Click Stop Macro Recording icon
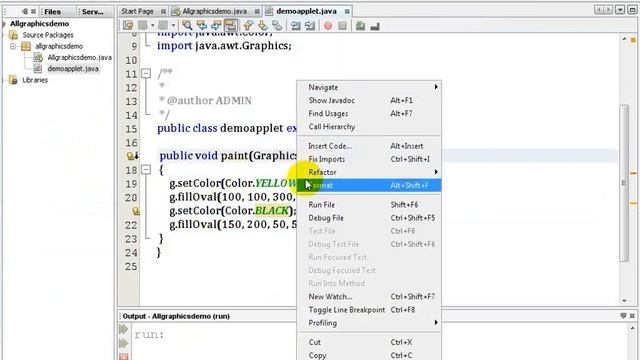640x360 pixels. pos(342,26)
